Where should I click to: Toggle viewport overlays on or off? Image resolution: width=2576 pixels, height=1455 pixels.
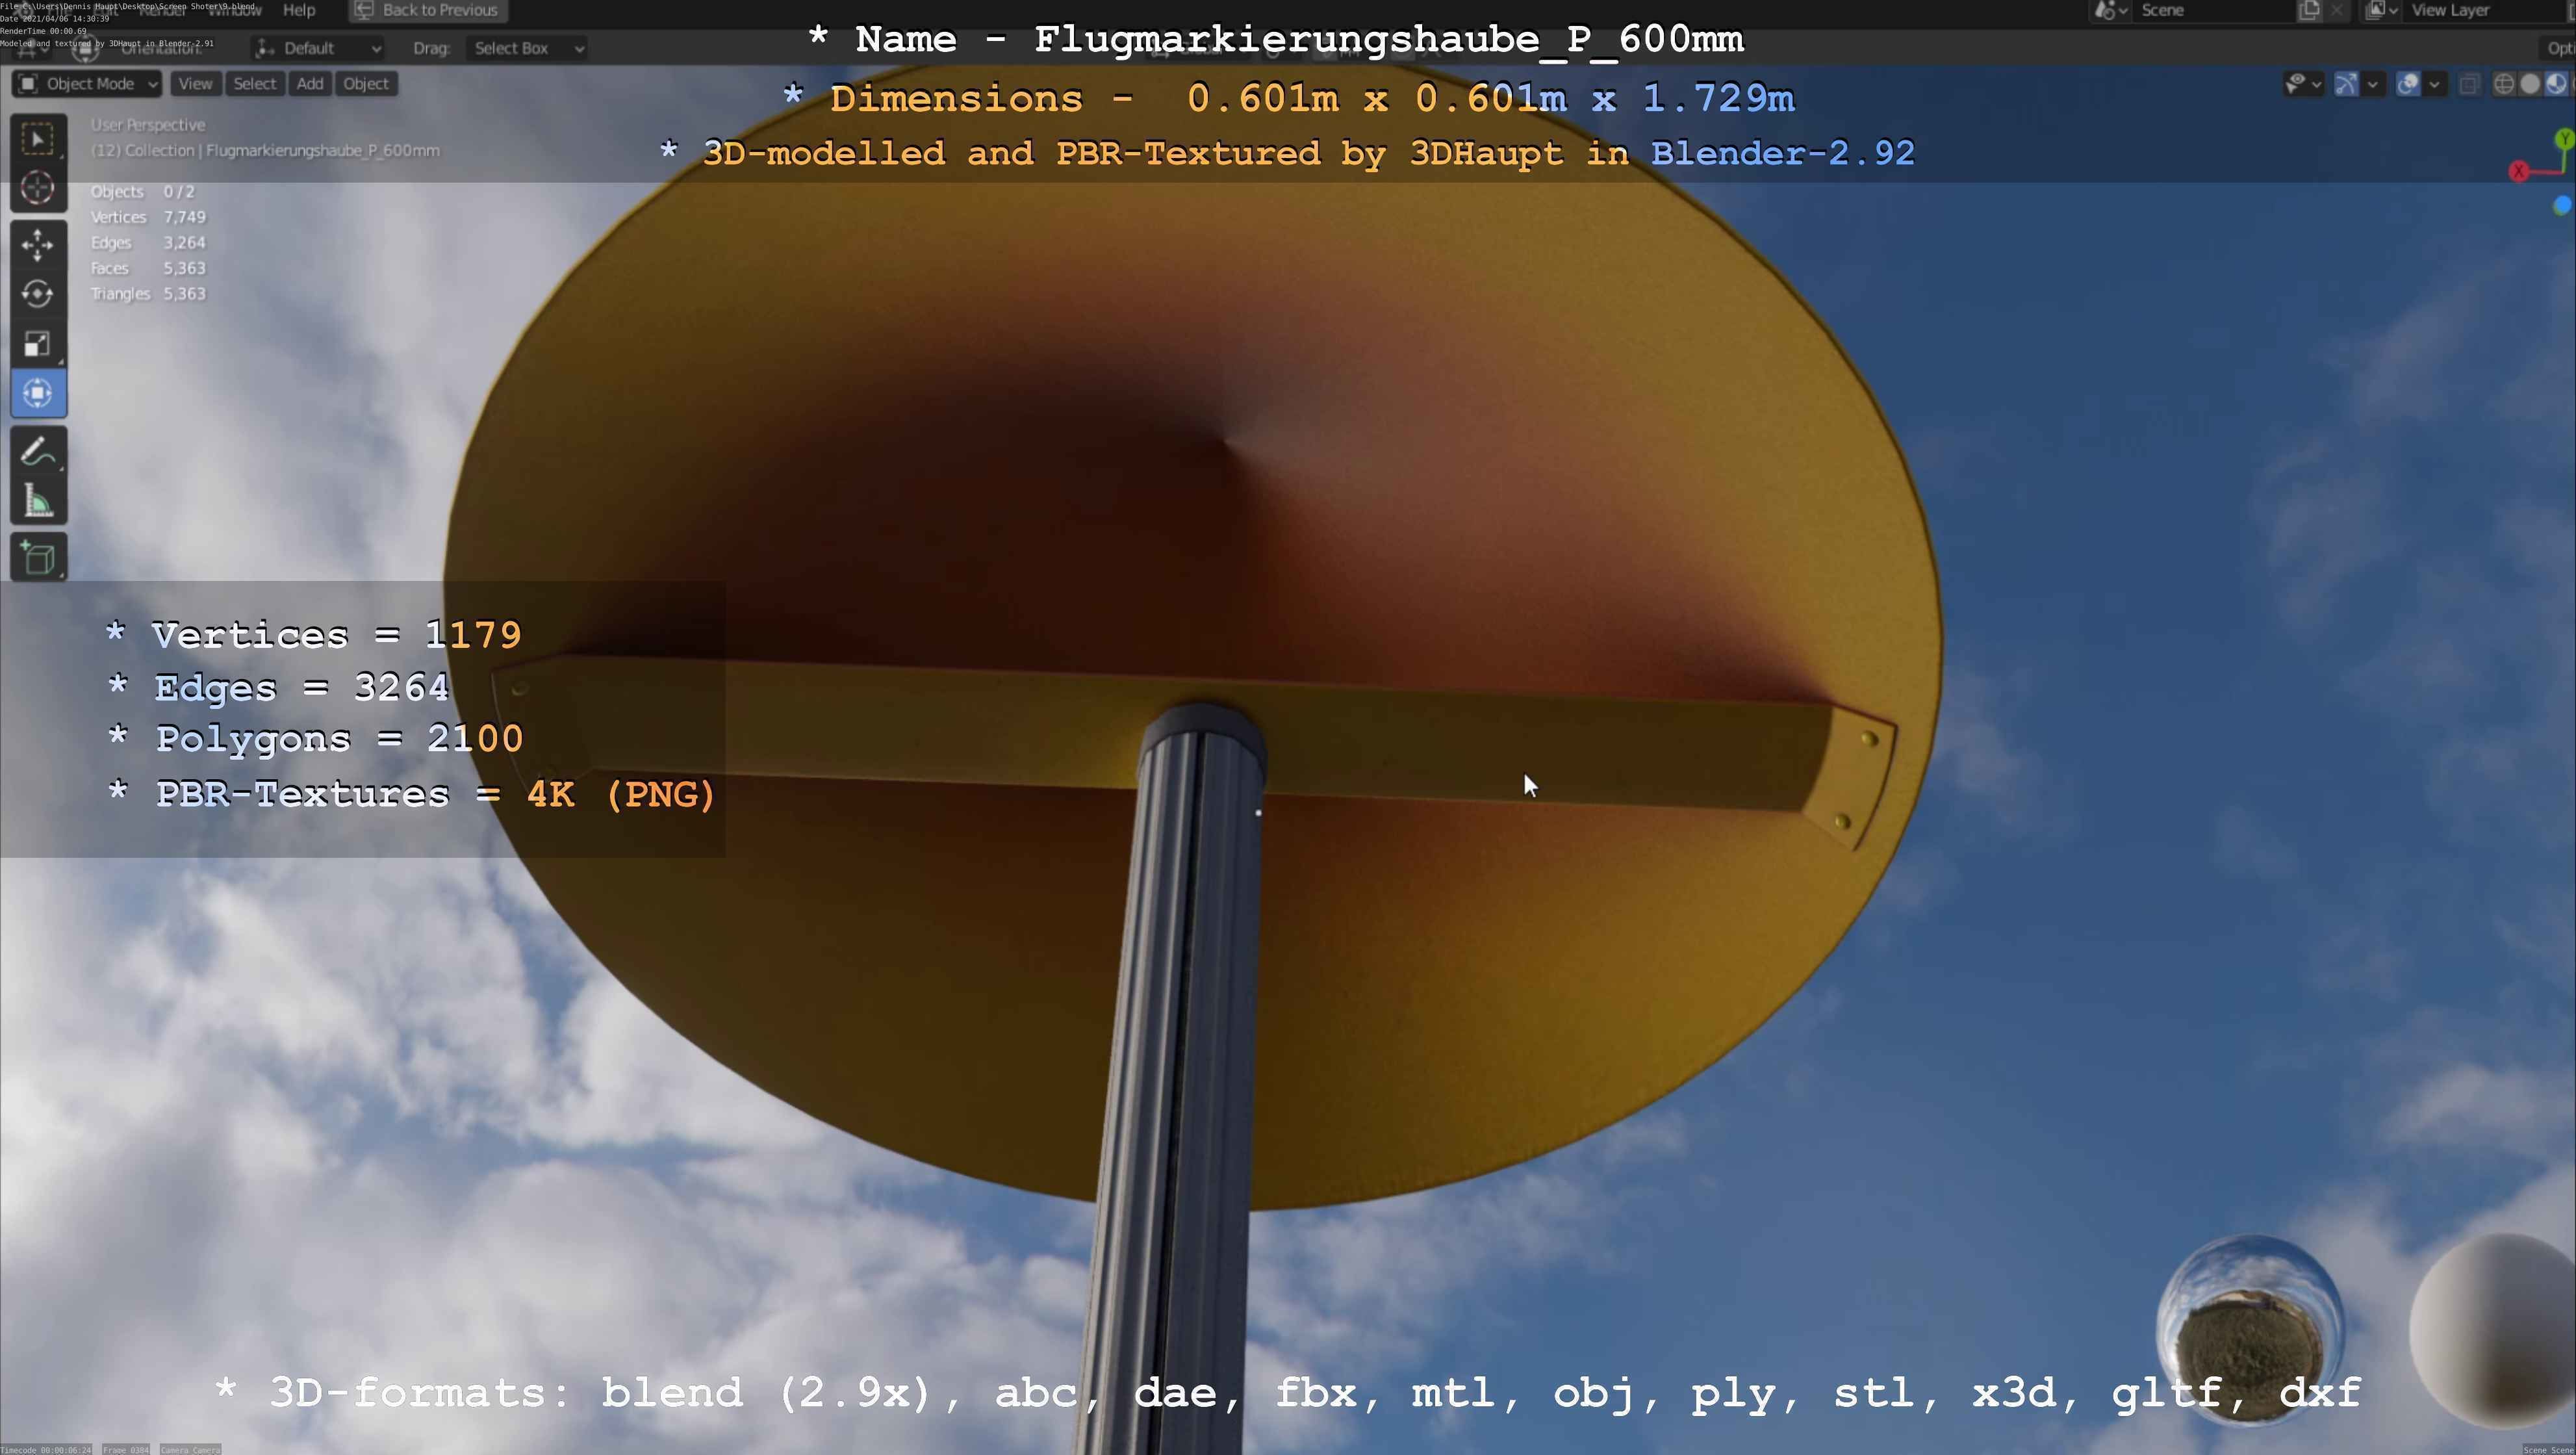pyautogui.click(x=2408, y=84)
